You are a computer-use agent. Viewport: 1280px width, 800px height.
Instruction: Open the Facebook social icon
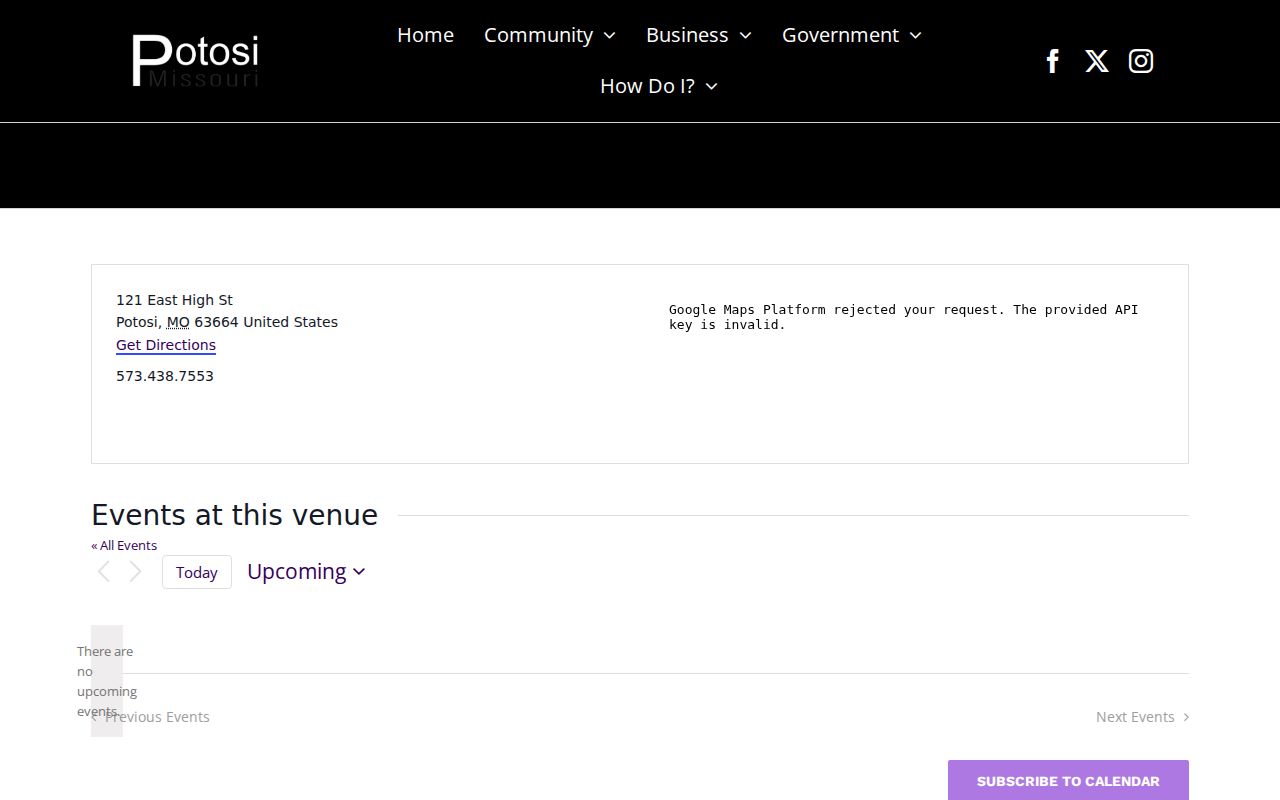(1052, 61)
